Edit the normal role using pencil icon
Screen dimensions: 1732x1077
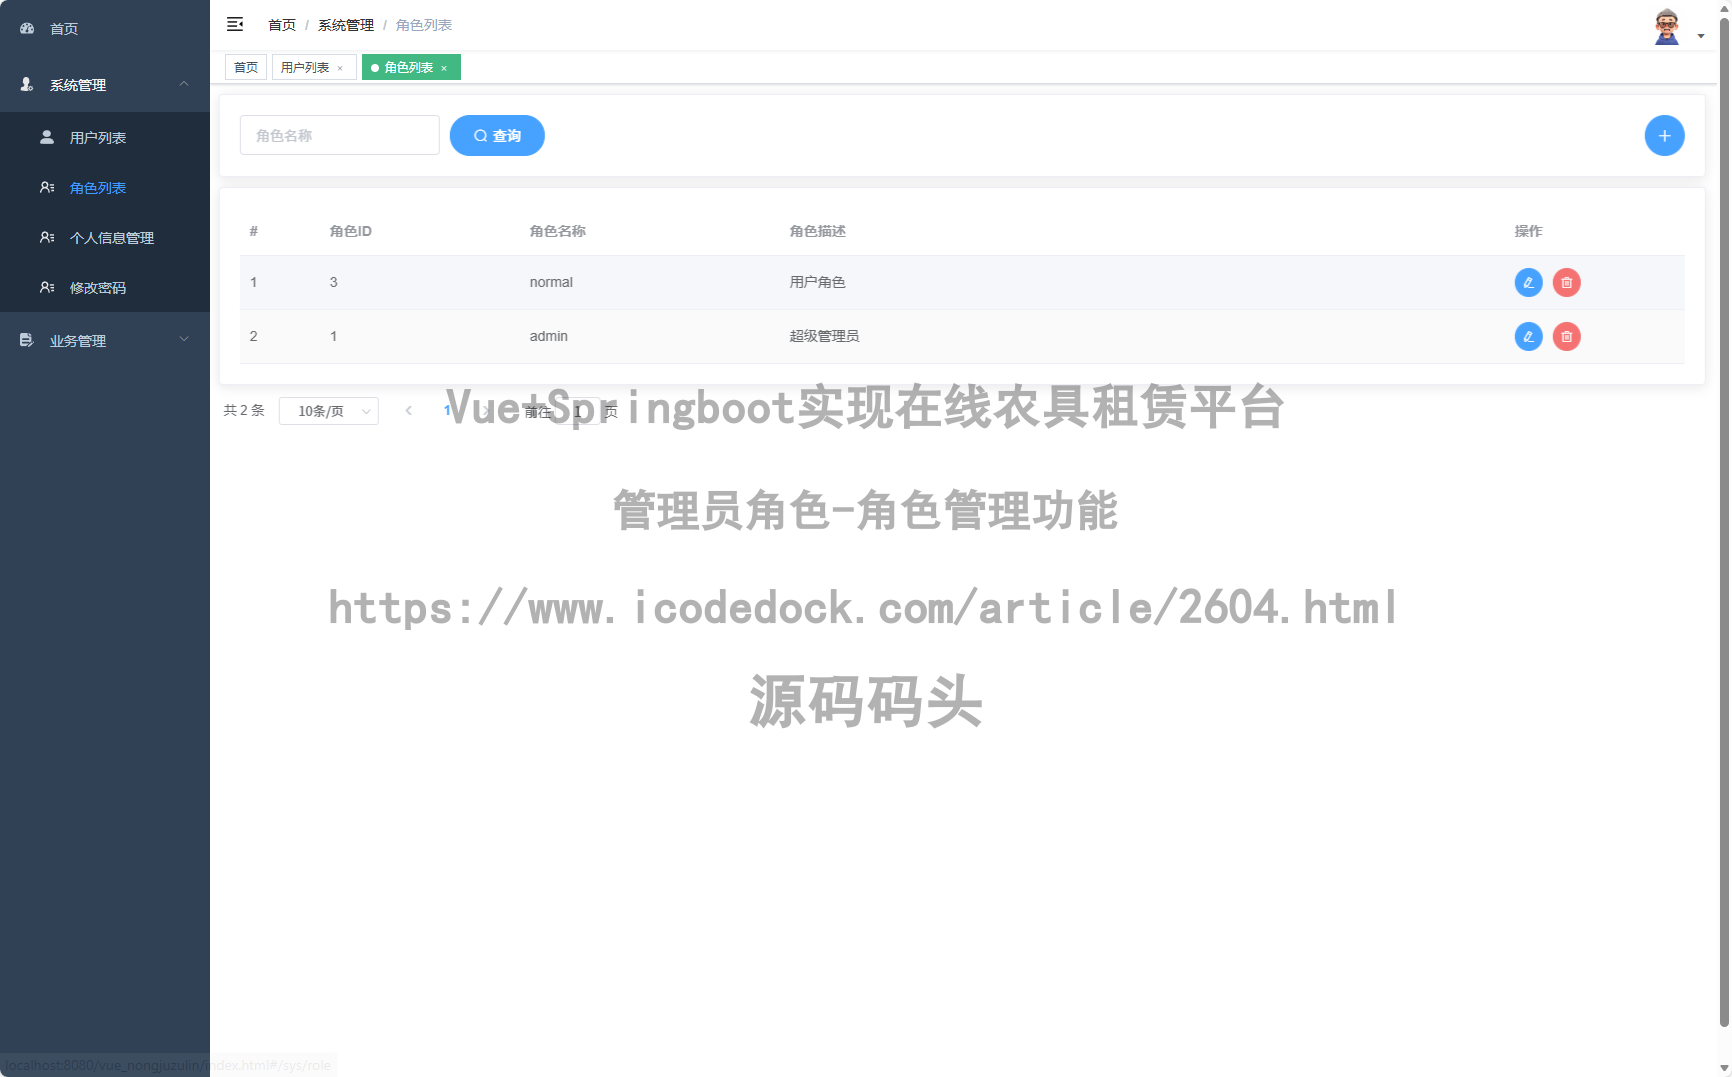1528,282
